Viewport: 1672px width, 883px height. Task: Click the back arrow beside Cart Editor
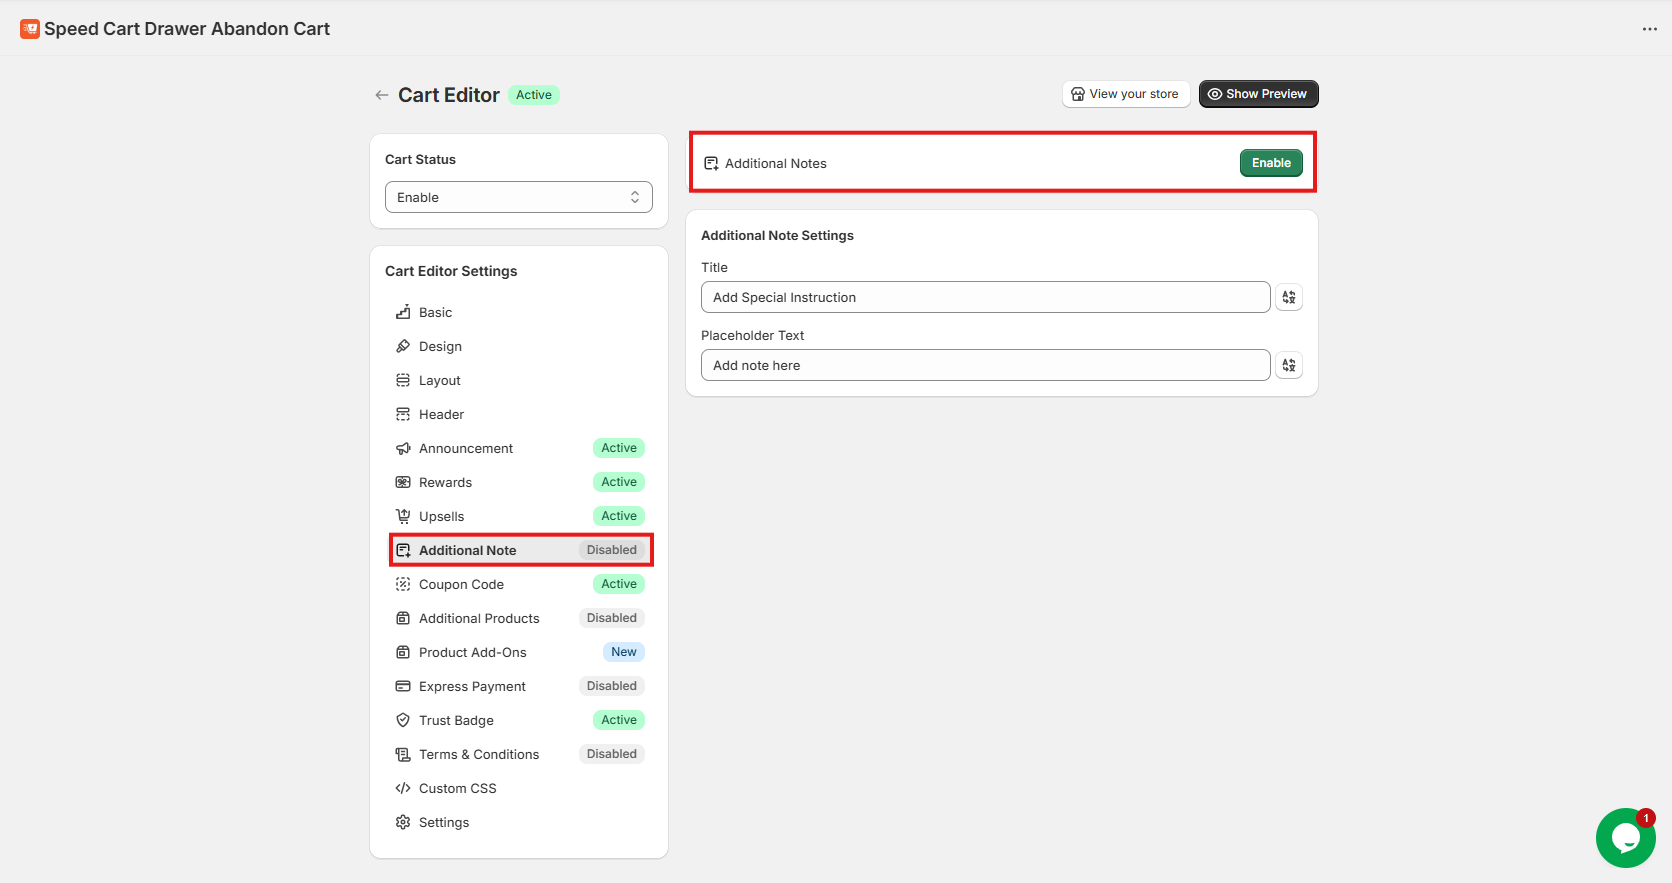[x=381, y=95]
